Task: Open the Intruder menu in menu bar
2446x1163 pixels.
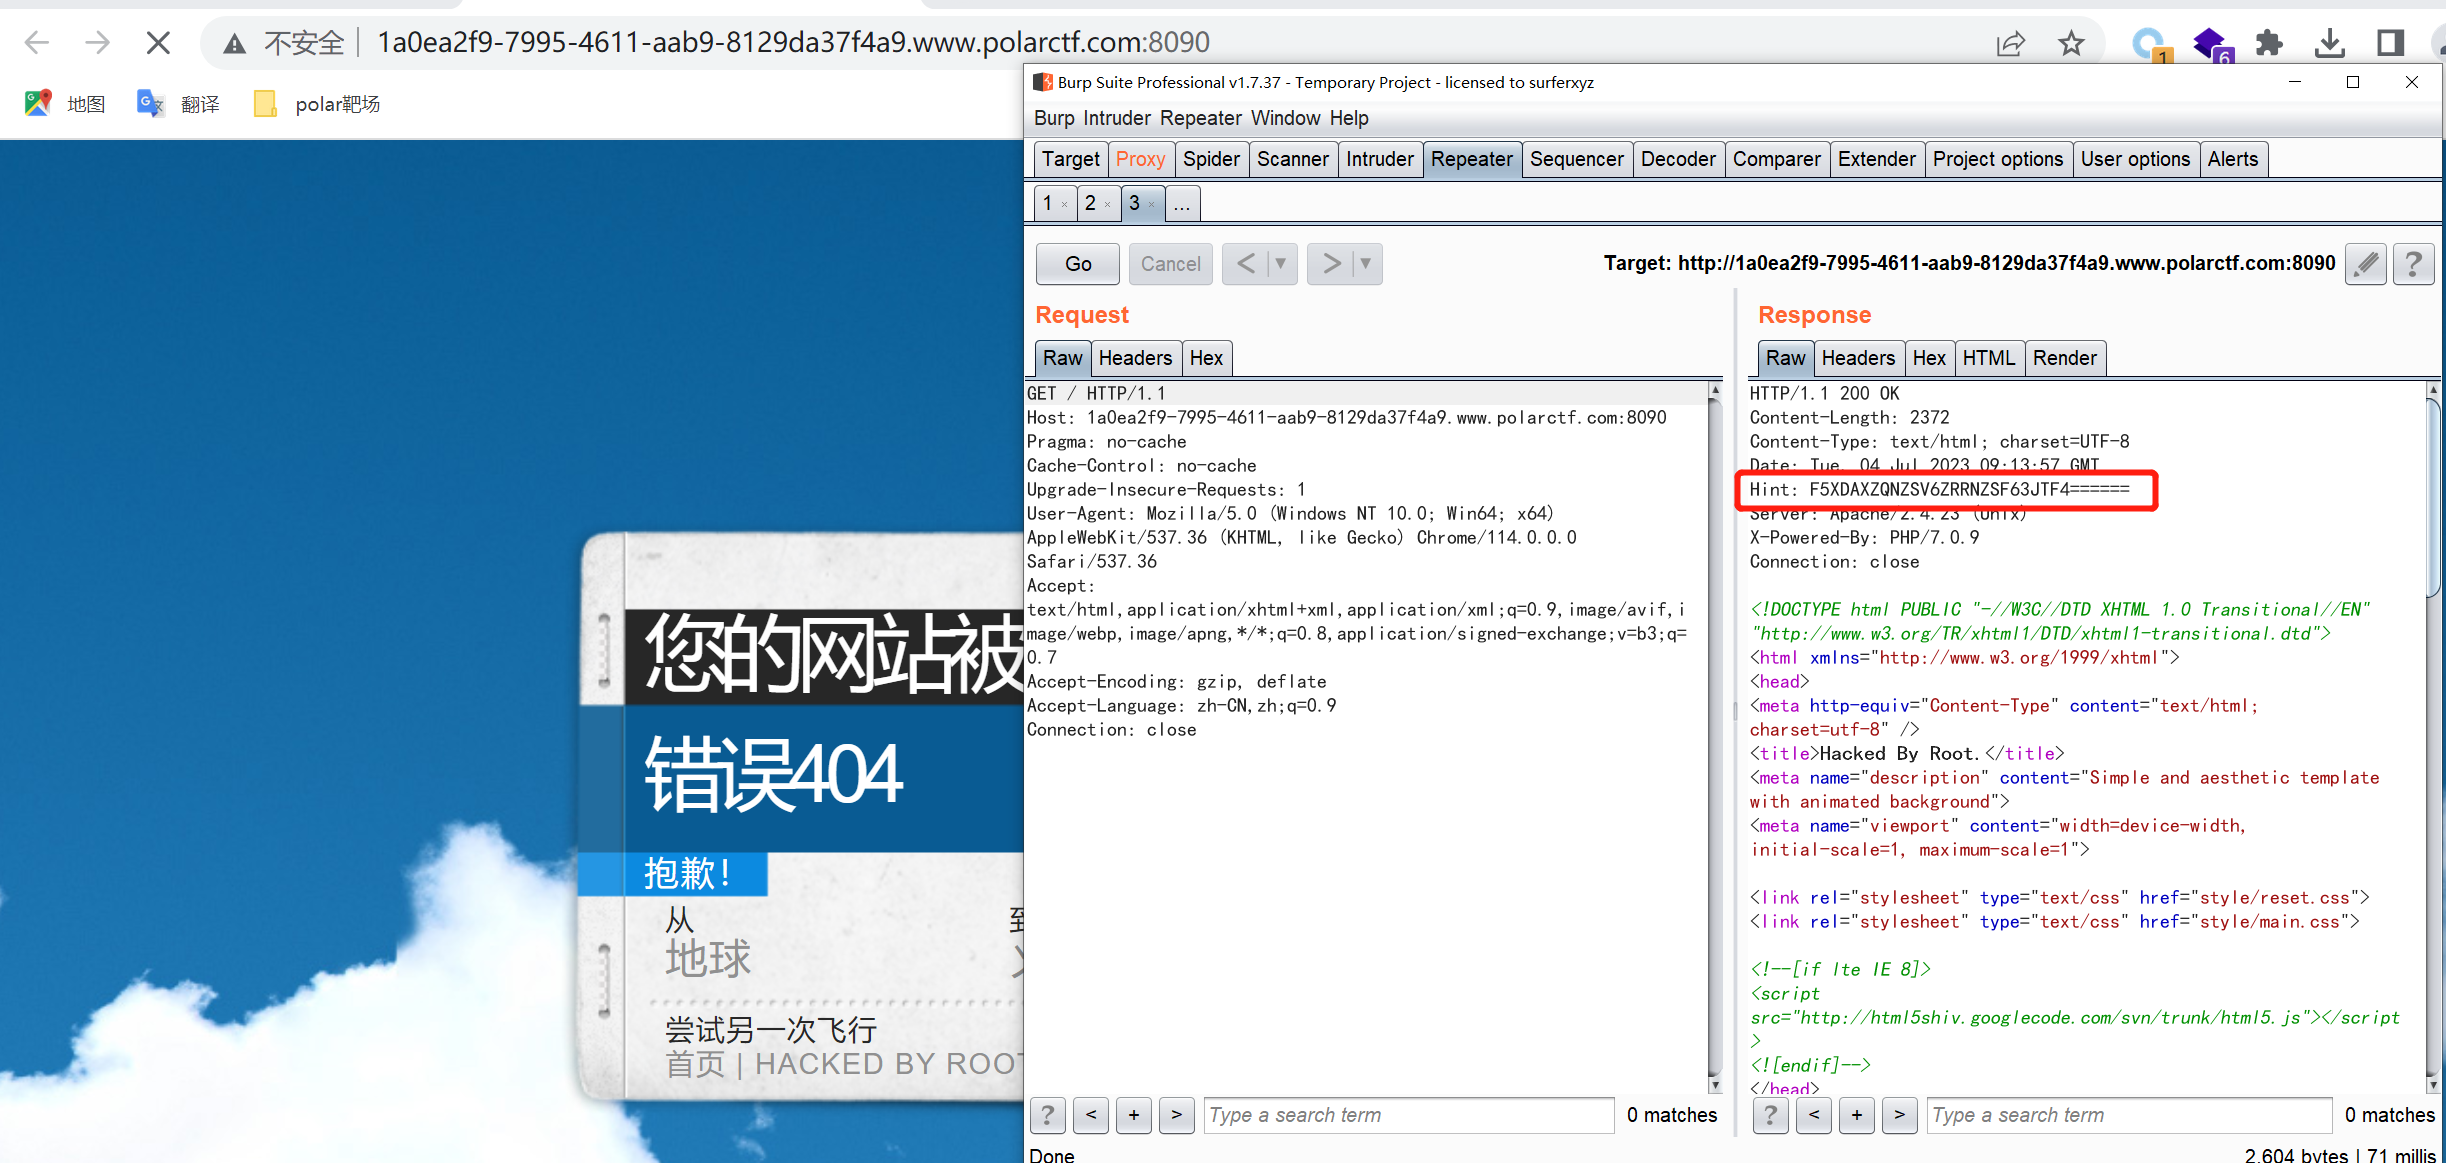Action: tap(1116, 118)
